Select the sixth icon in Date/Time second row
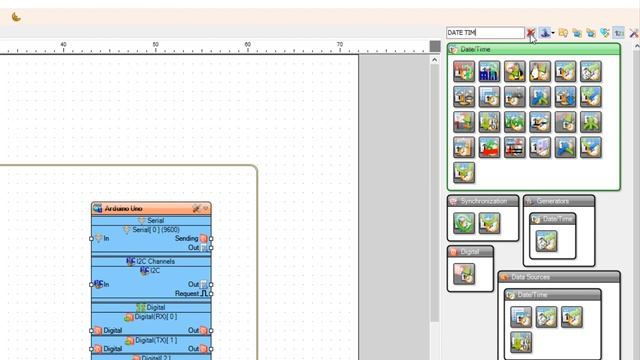 [591, 97]
